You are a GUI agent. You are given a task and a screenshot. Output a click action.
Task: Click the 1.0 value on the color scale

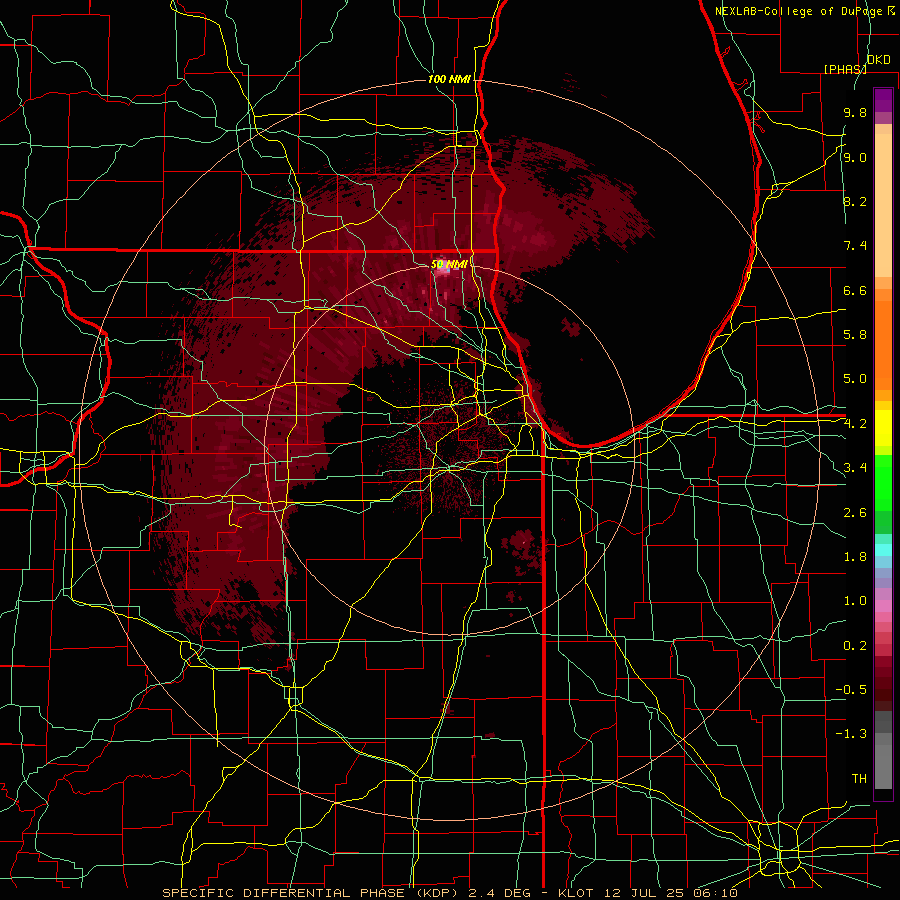(x=855, y=601)
